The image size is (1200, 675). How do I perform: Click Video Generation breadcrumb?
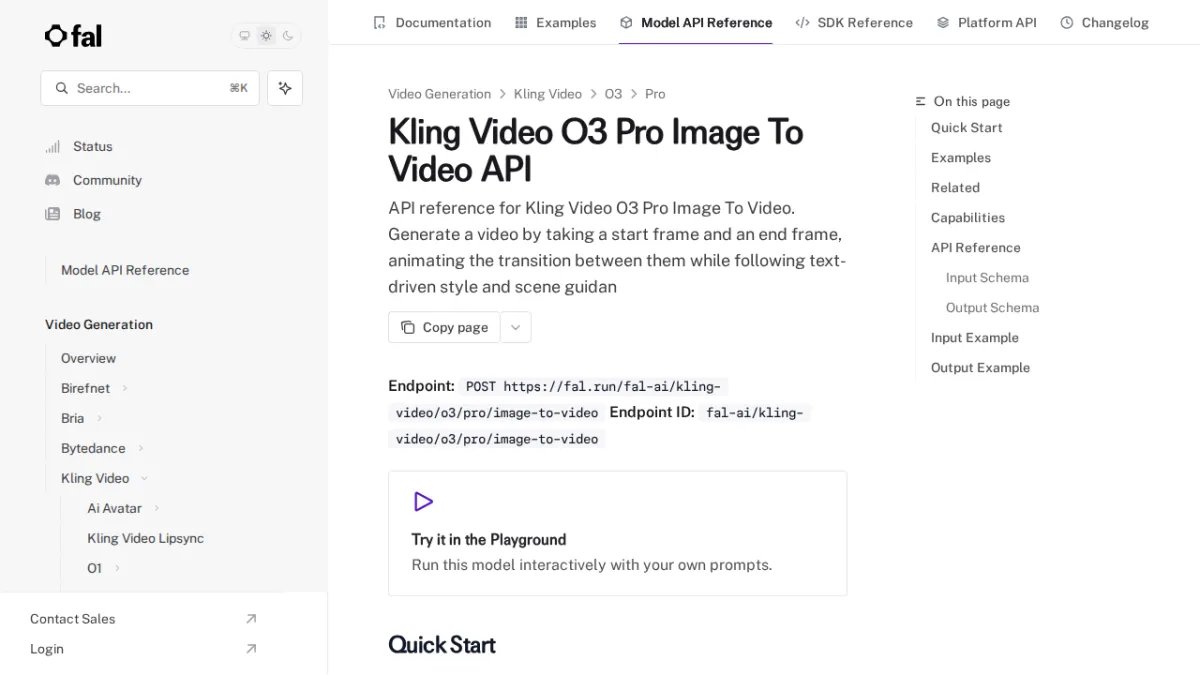pos(439,94)
